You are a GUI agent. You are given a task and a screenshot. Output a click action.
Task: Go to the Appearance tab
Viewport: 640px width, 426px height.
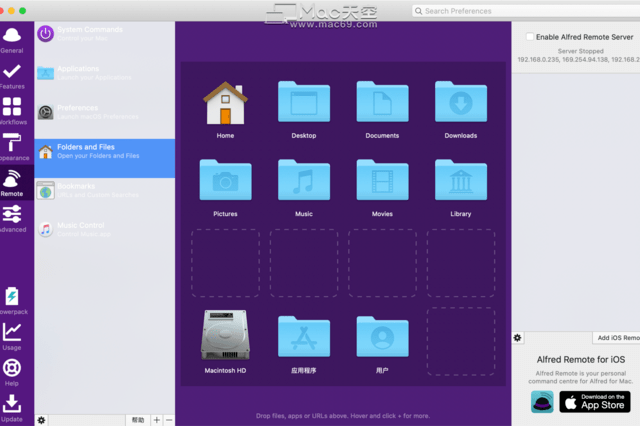pos(12,147)
